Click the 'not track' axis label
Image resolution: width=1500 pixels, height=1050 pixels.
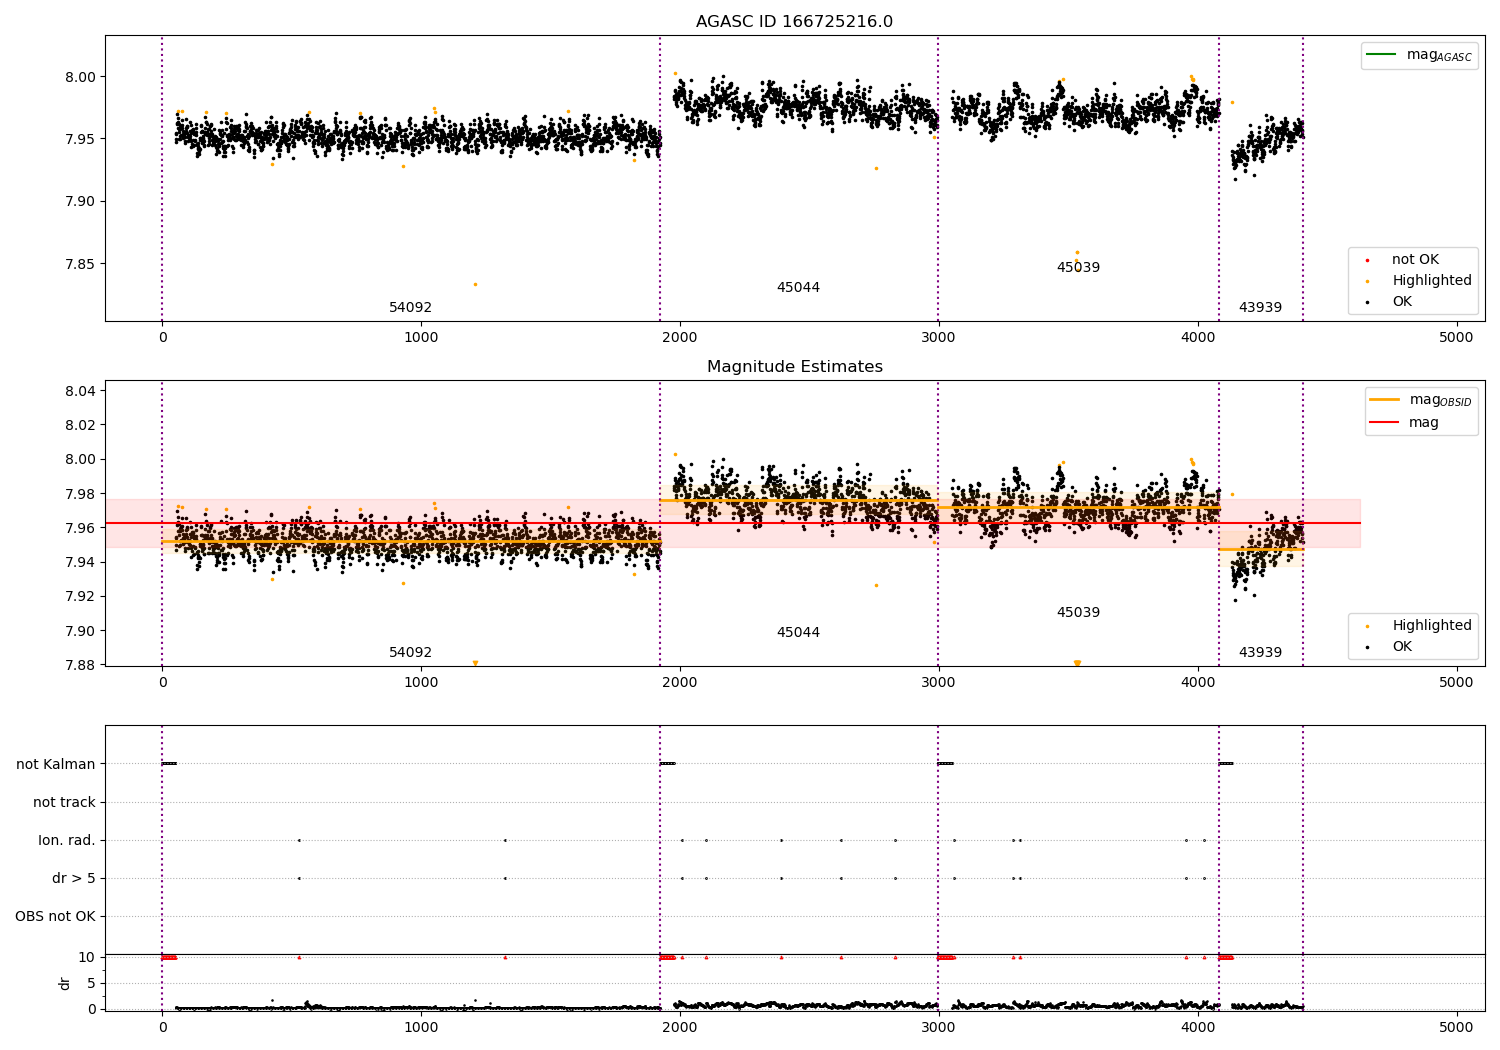64,802
